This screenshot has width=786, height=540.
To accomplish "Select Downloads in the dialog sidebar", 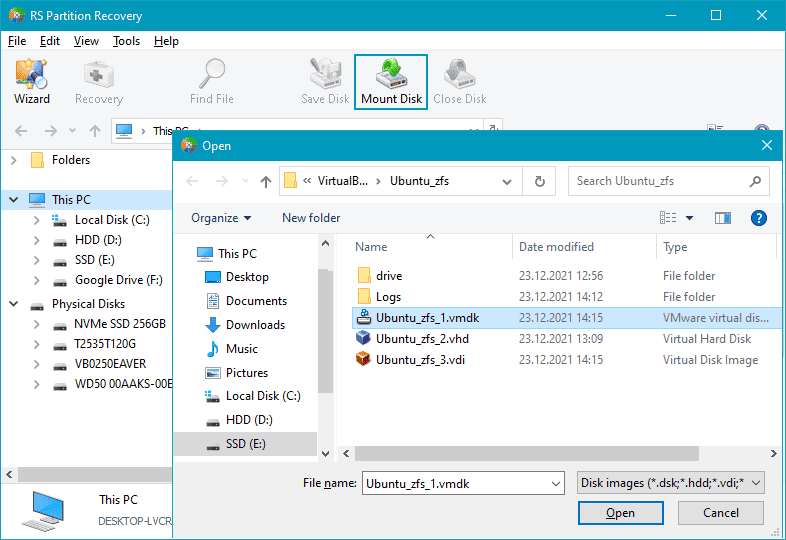I will [255, 325].
